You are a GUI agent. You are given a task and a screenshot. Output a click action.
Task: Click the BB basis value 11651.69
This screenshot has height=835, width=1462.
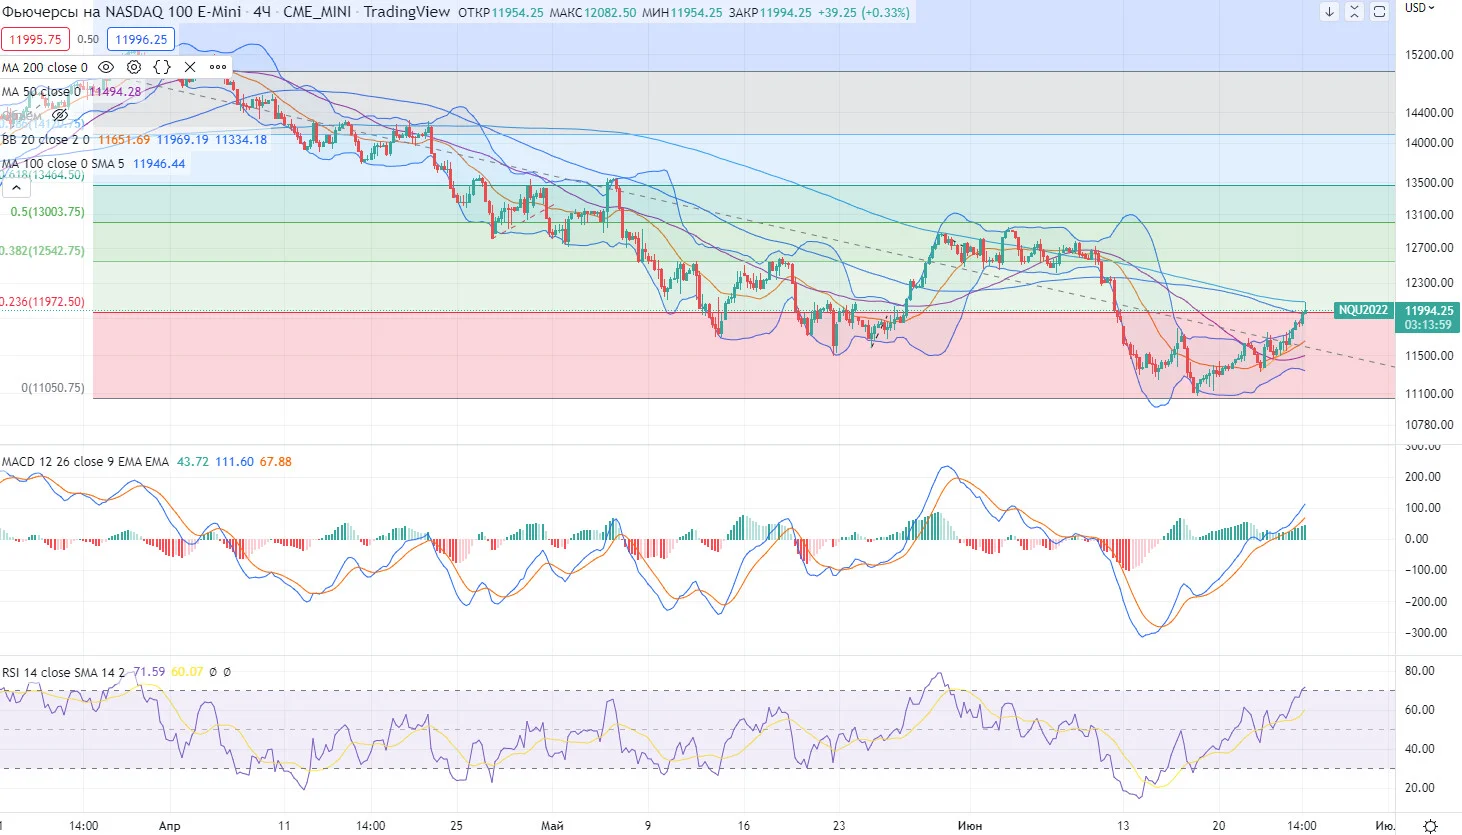pos(124,140)
